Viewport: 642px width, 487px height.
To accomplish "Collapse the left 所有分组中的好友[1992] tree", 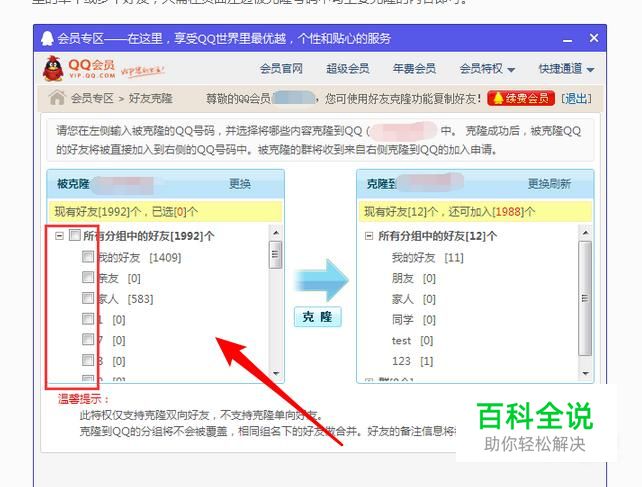I will coord(60,236).
